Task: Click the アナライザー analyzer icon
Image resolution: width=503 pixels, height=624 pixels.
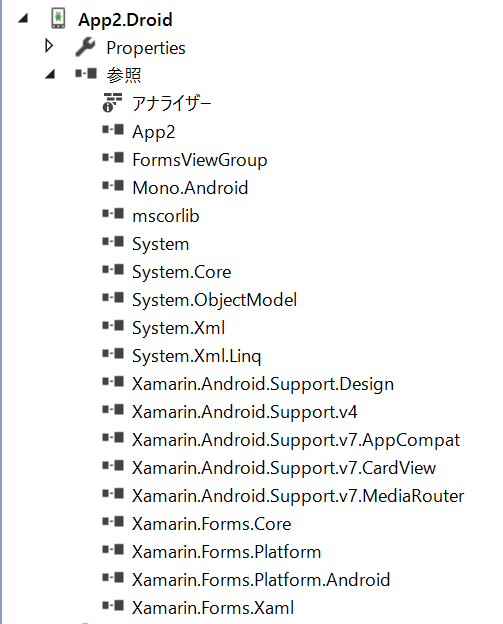Action: (x=112, y=102)
